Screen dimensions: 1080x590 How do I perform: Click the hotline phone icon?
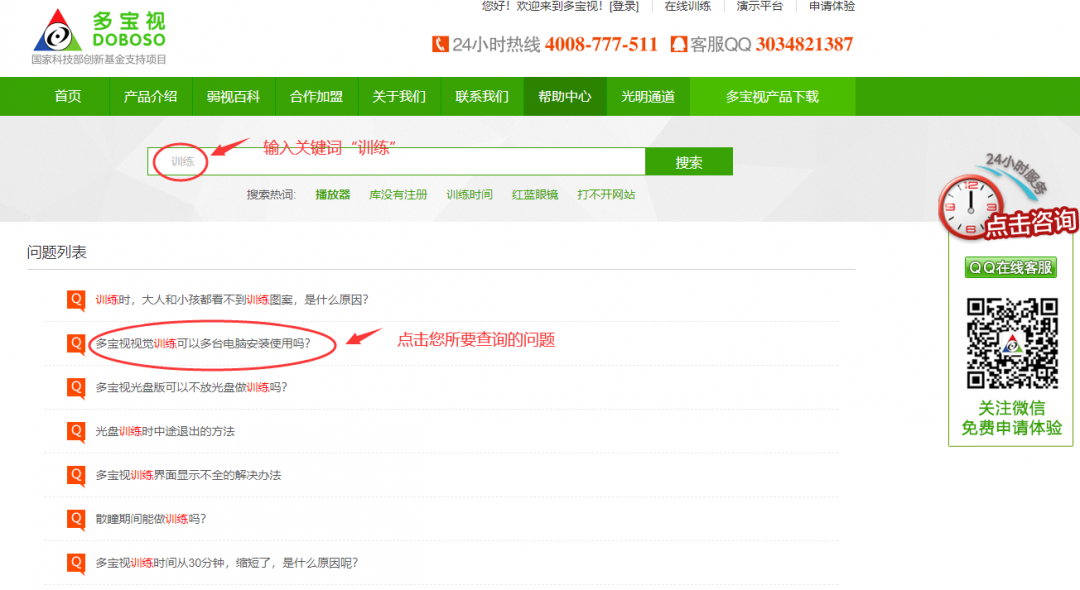coord(440,45)
